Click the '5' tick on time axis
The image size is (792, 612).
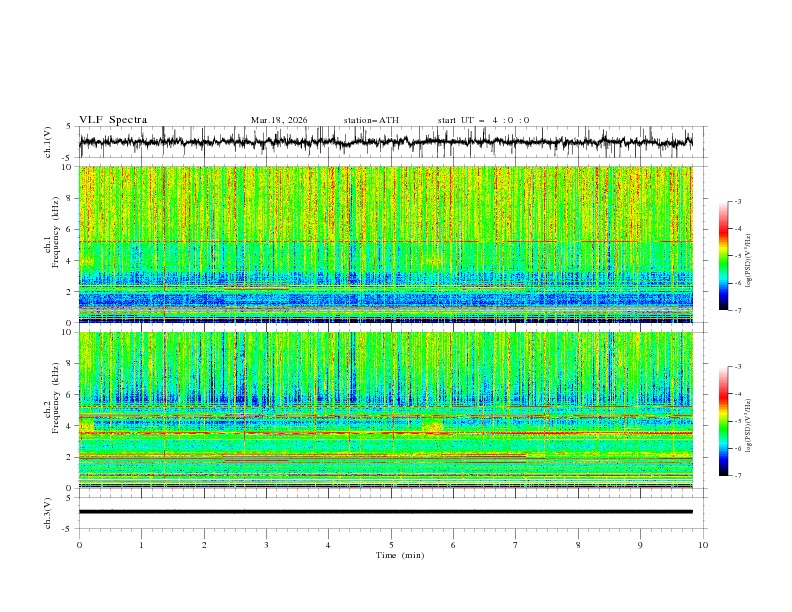(x=391, y=545)
